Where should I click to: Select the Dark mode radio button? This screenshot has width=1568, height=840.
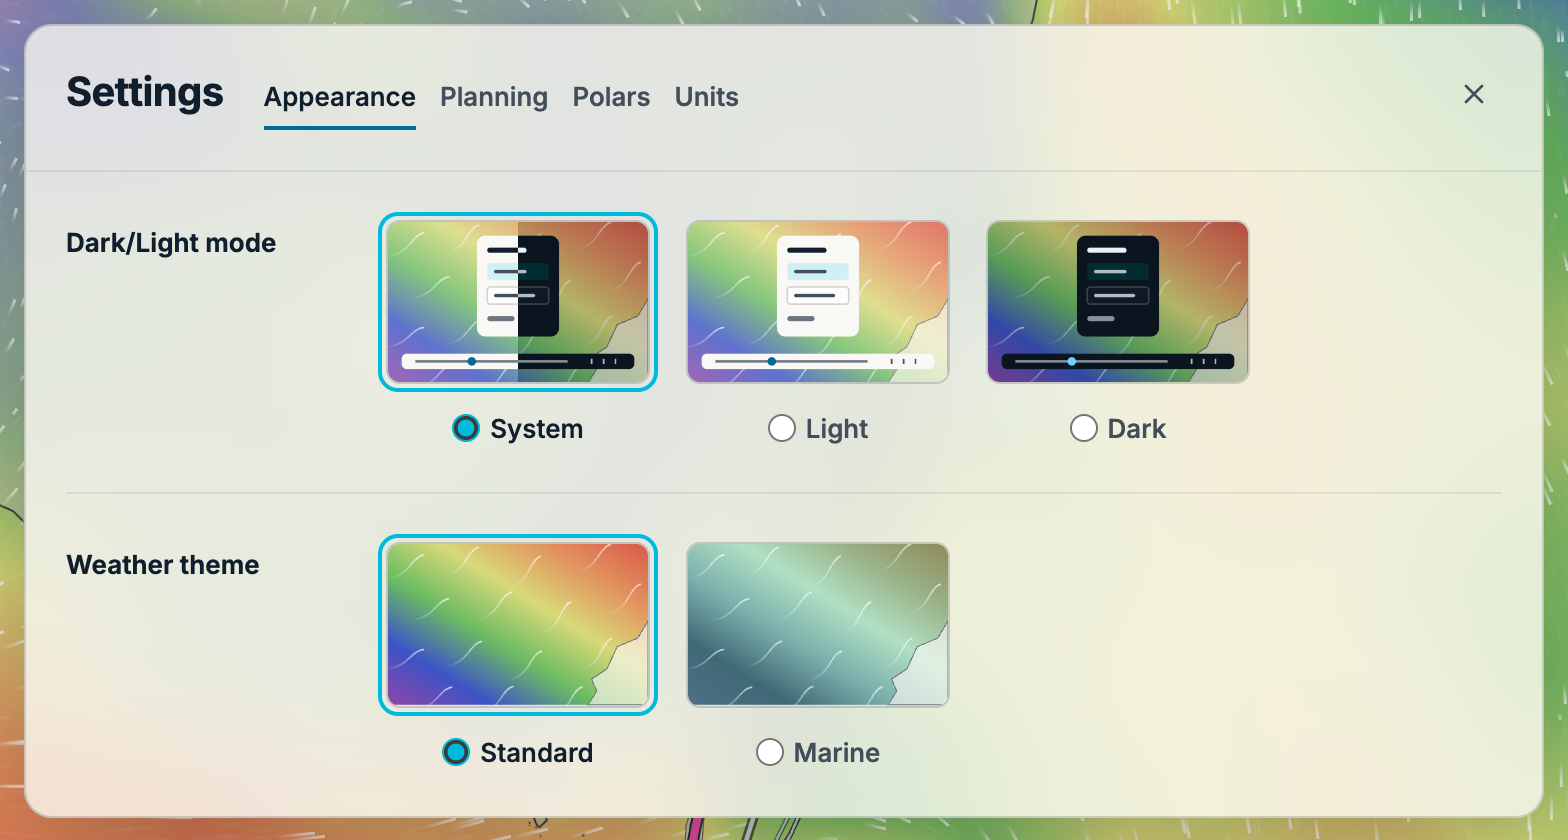click(1084, 428)
